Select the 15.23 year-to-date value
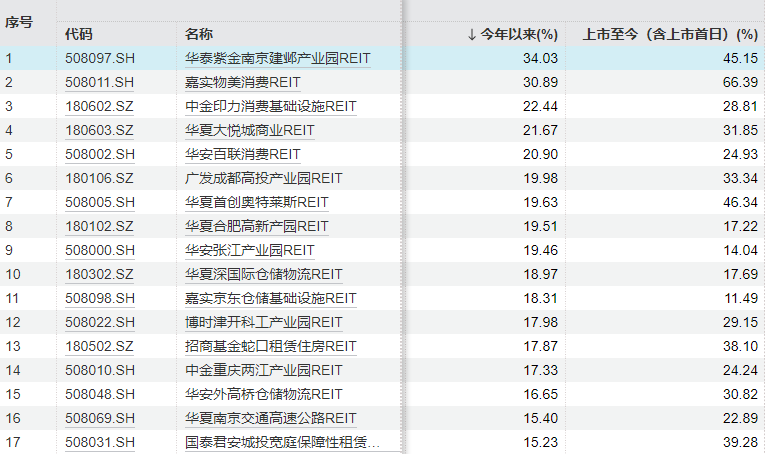This screenshot has height=454, width=765. [x=540, y=442]
